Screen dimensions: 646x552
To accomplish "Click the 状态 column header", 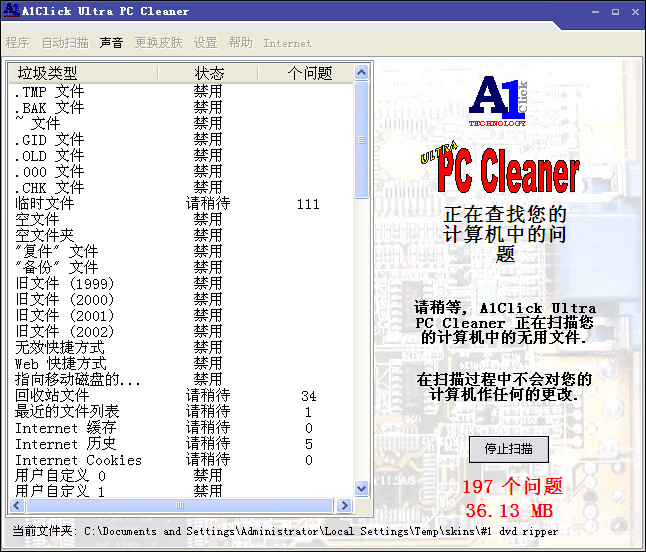I will click(x=208, y=73).
